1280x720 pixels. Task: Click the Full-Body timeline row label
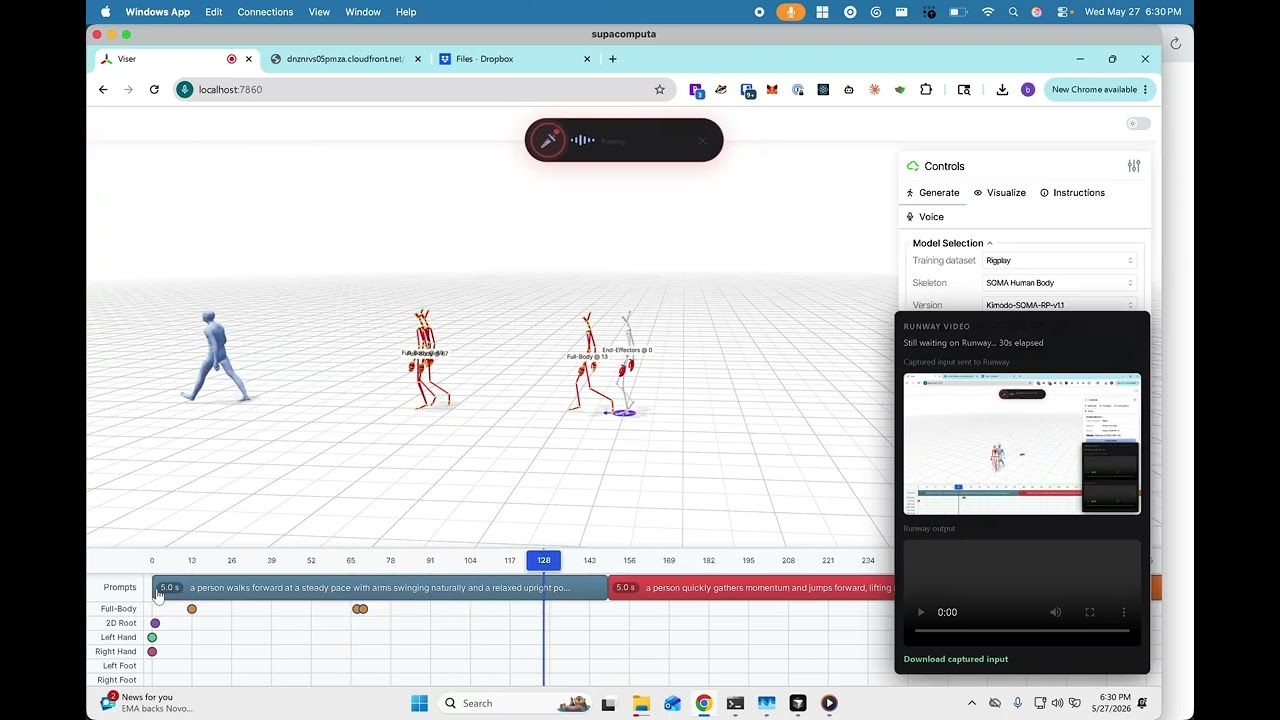(118, 609)
